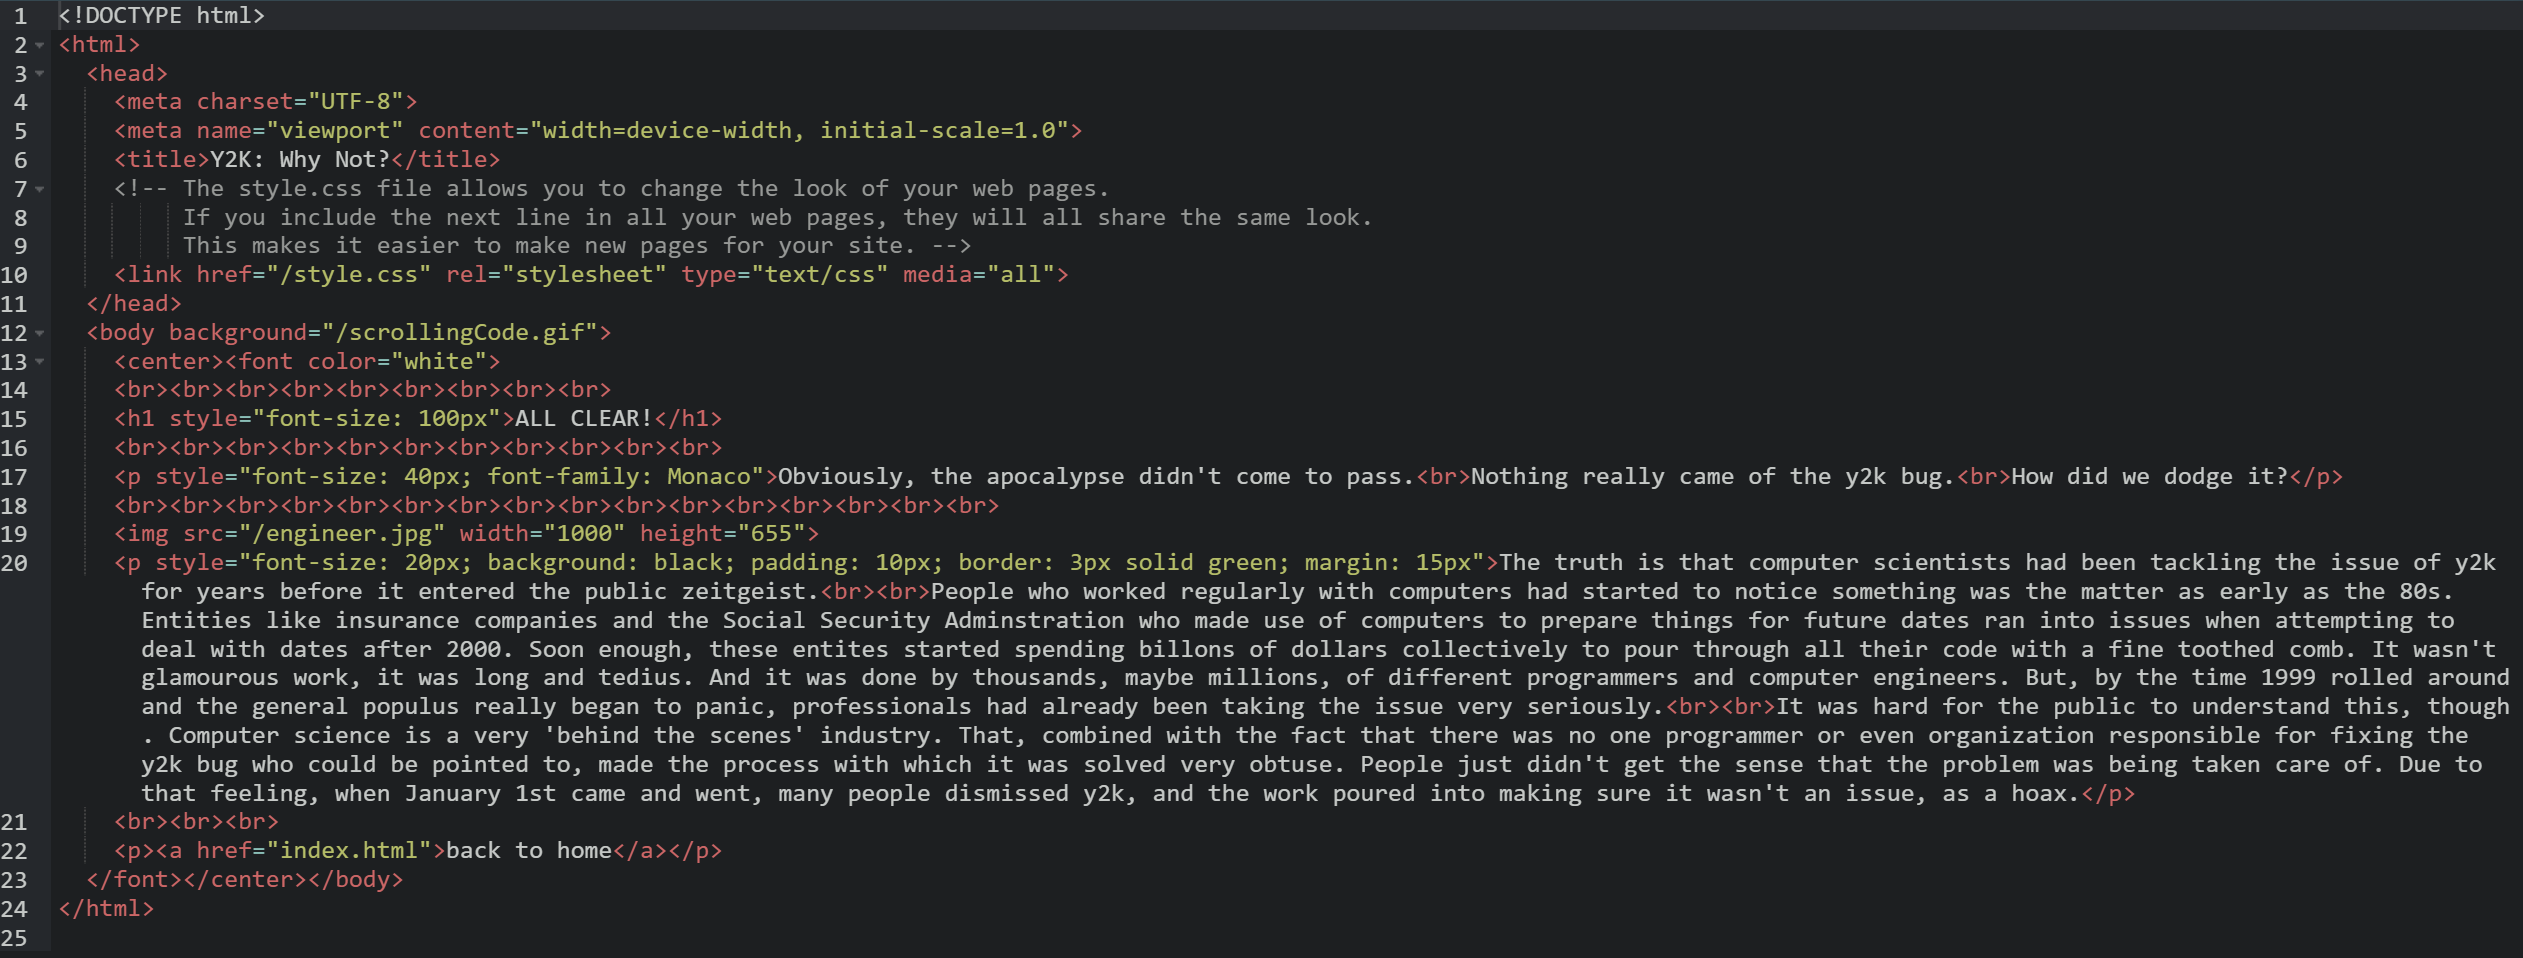Click the "index.html" href value
The width and height of the screenshot is (2523, 958).
pos(348,851)
